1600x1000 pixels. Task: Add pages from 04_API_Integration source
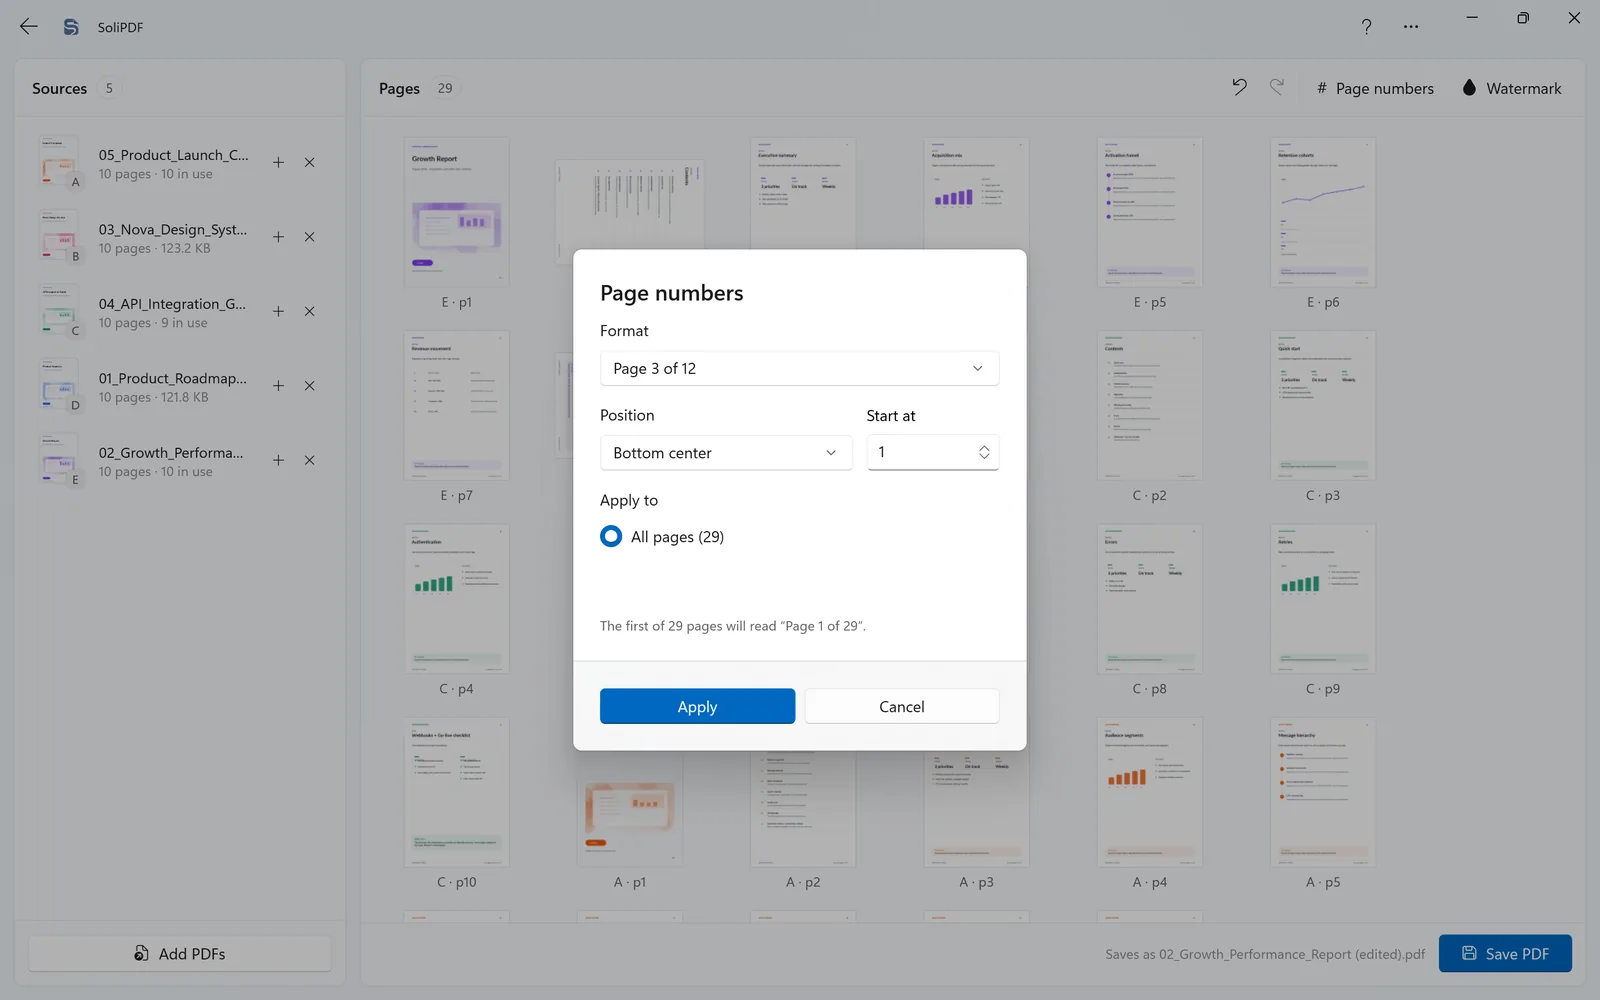[278, 311]
